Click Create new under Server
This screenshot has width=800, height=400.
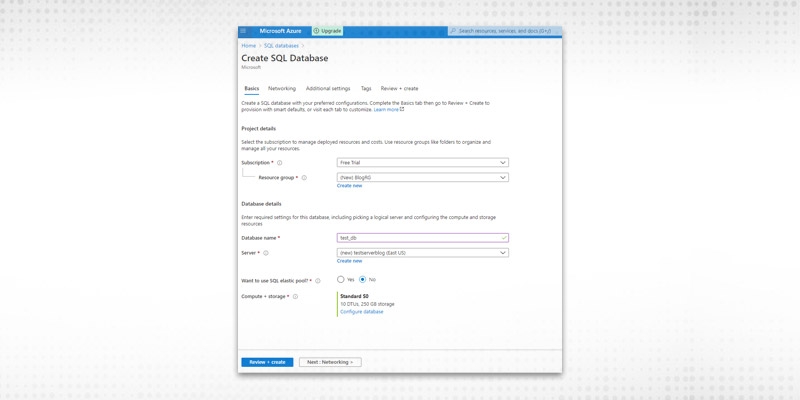click(x=349, y=261)
